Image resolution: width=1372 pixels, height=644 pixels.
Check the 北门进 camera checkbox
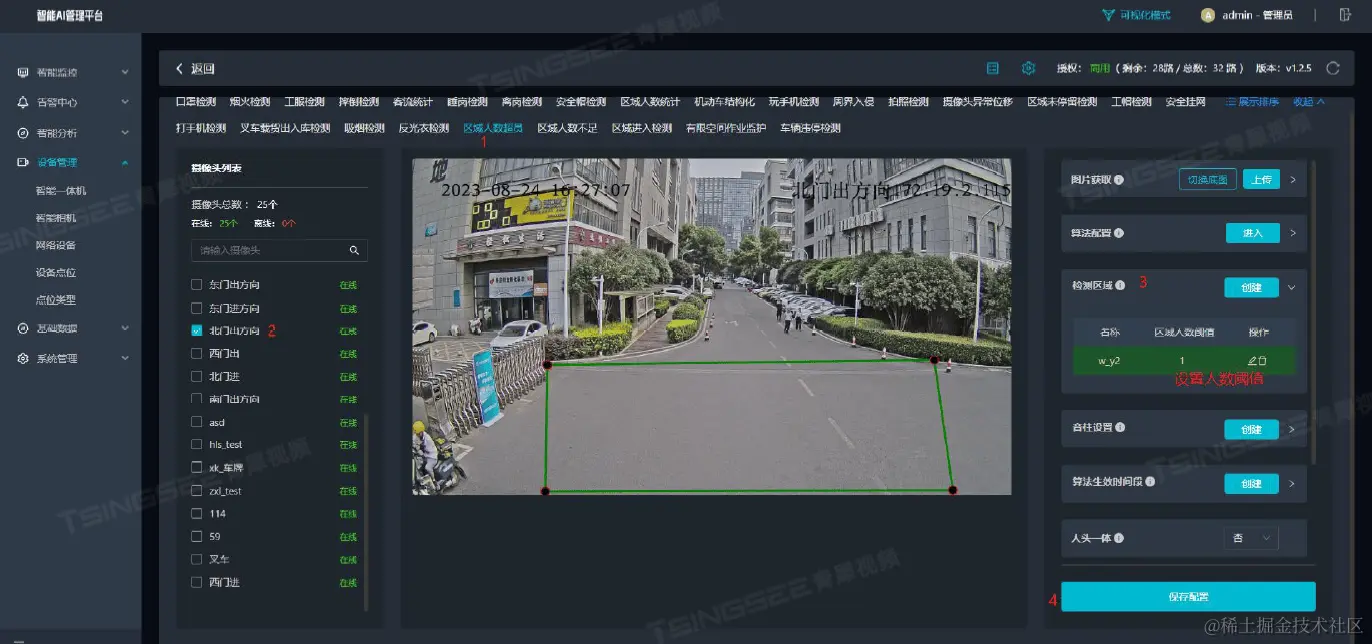tap(197, 377)
